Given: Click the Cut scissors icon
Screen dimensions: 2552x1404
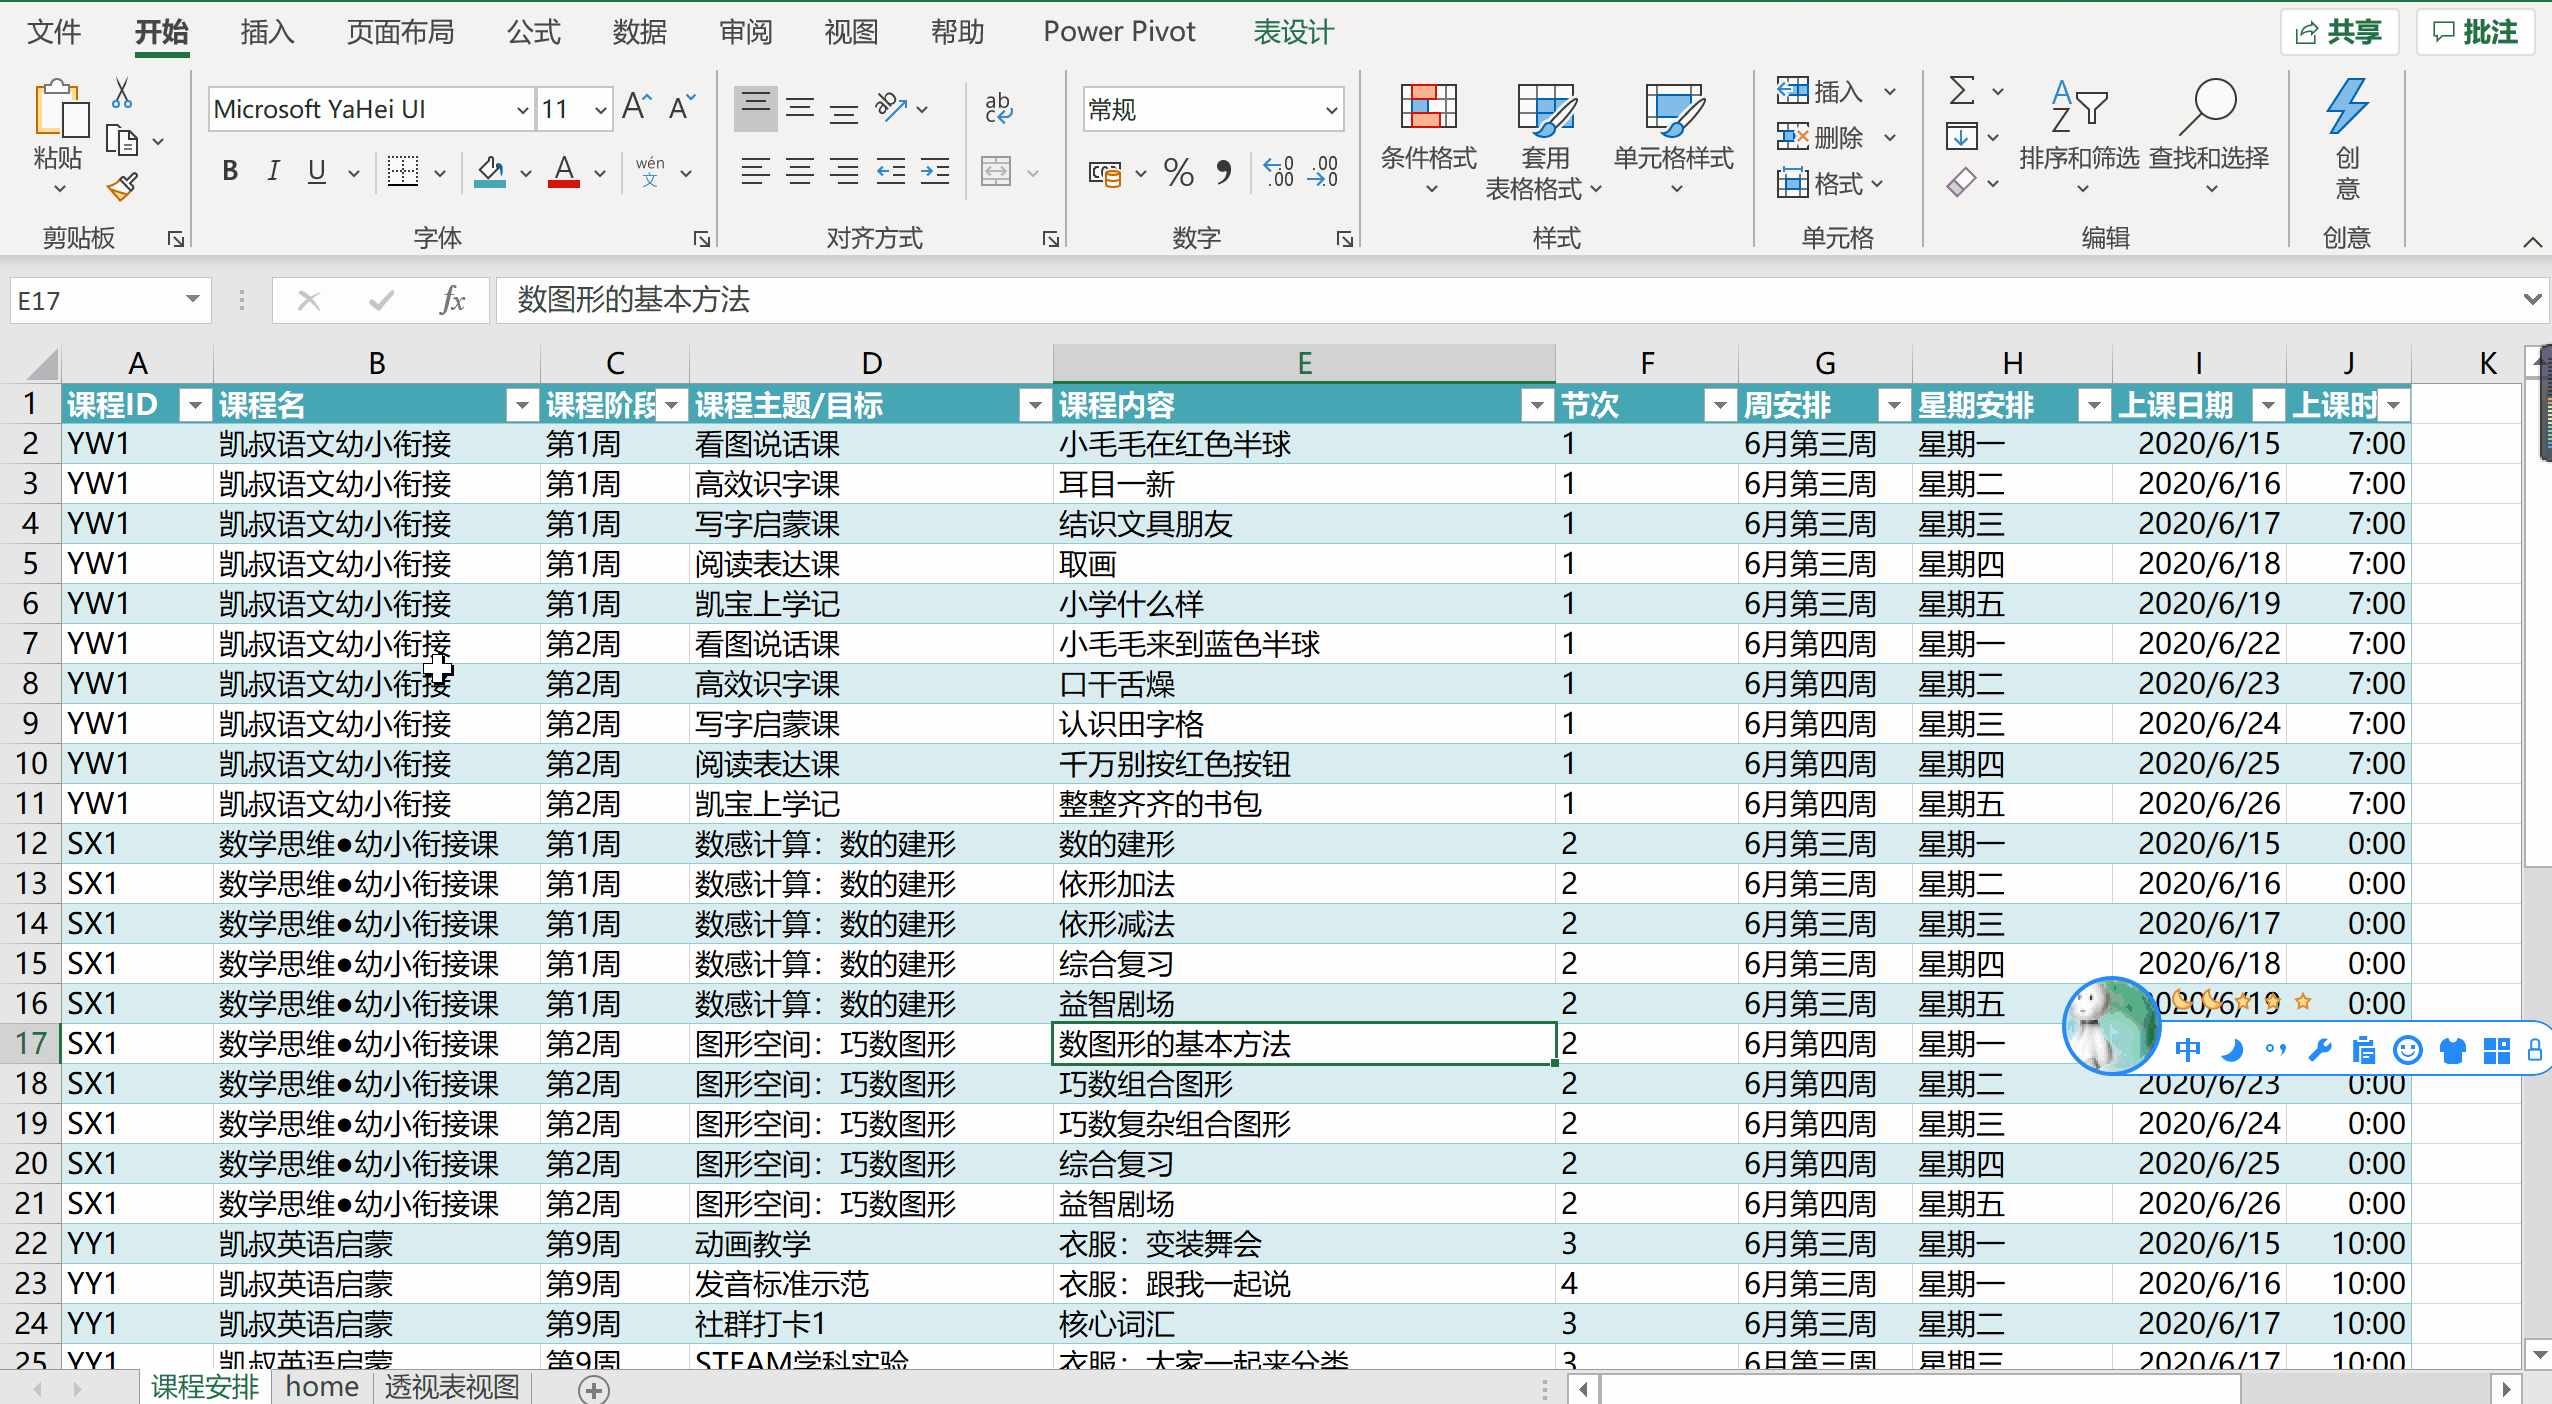Looking at the screenshot, I should pos(122,93).
